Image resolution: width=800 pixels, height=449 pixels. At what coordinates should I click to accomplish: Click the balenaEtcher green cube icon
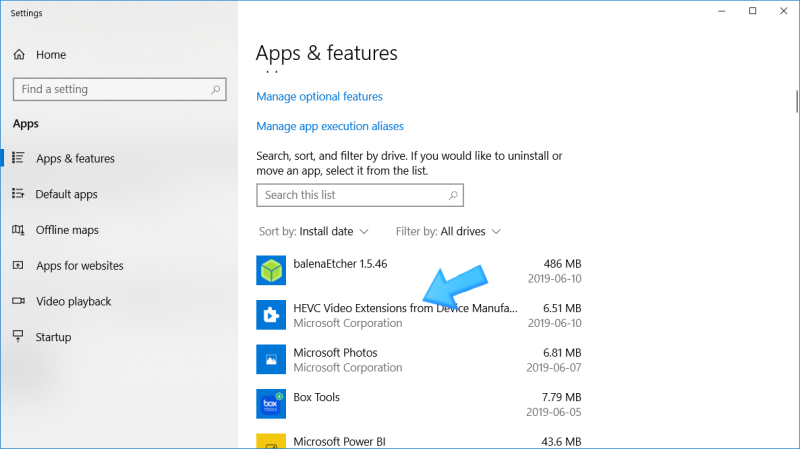click(x=271, y=270)
